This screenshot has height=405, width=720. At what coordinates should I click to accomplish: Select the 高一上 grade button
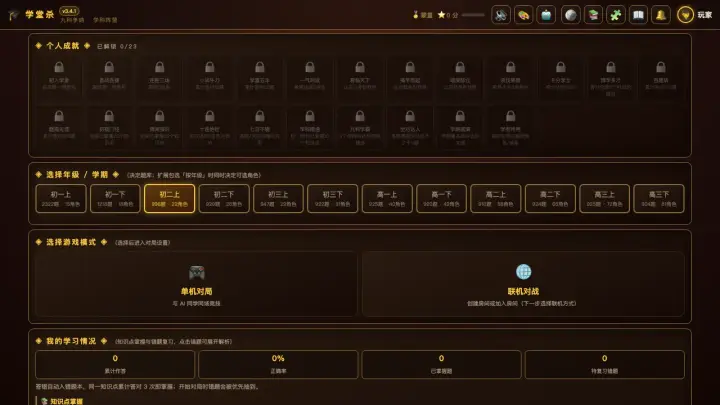pos(387,198)
